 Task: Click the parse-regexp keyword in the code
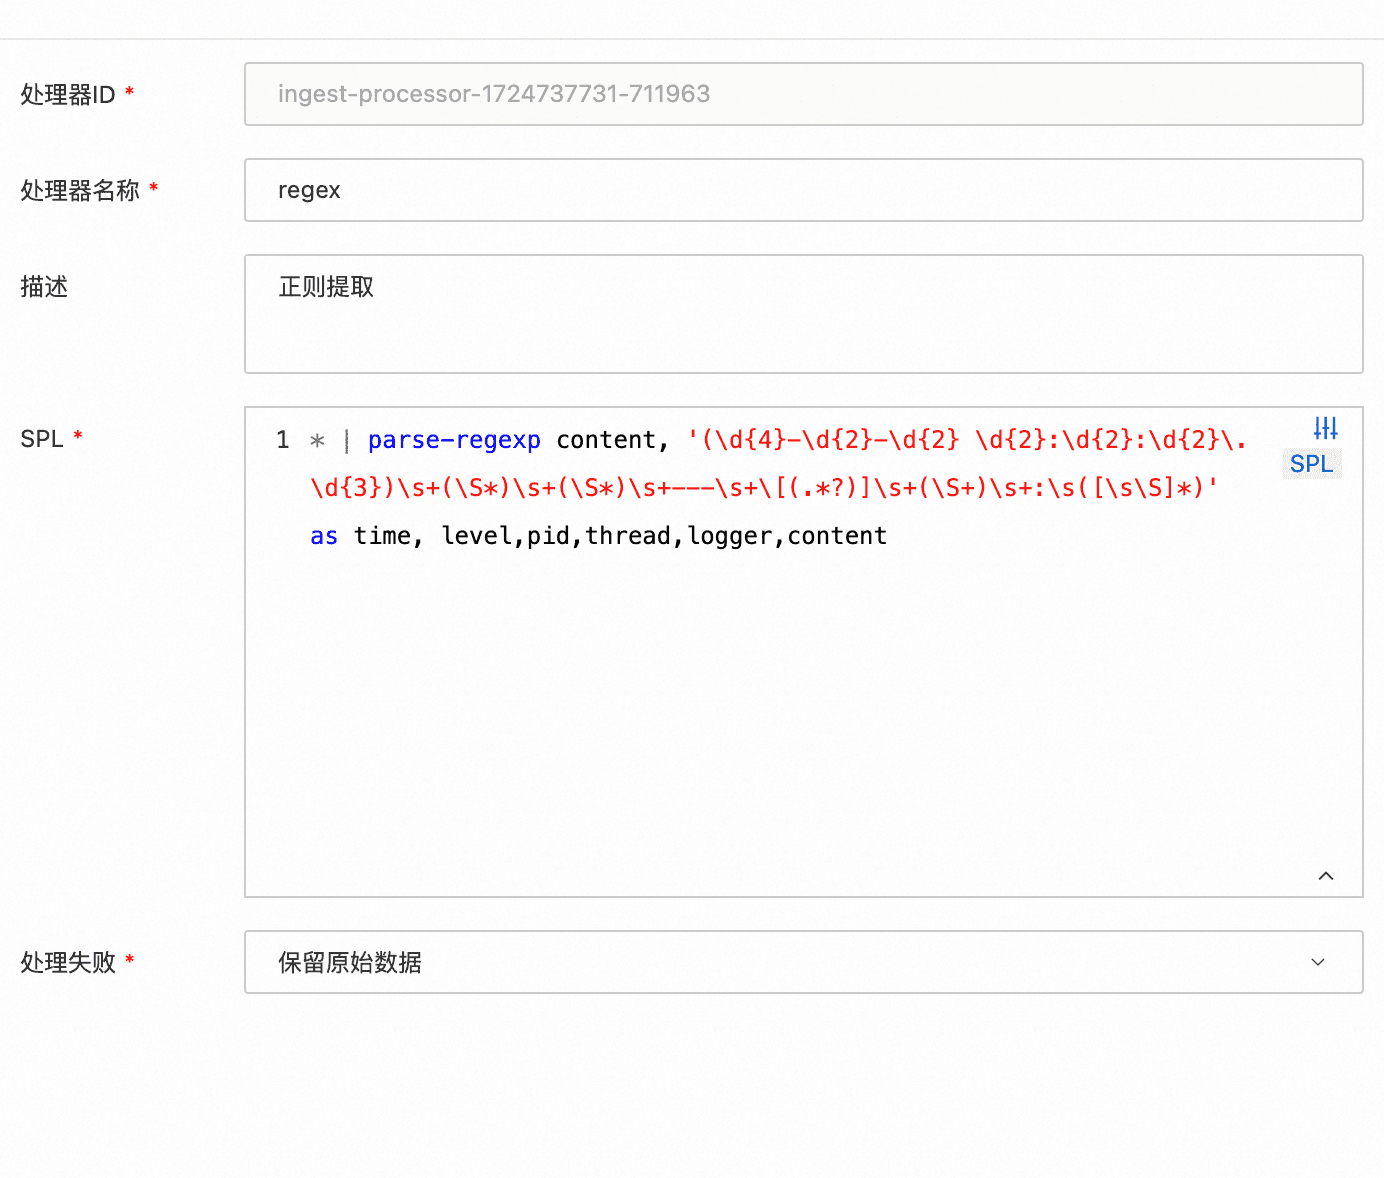coord(454,440)
